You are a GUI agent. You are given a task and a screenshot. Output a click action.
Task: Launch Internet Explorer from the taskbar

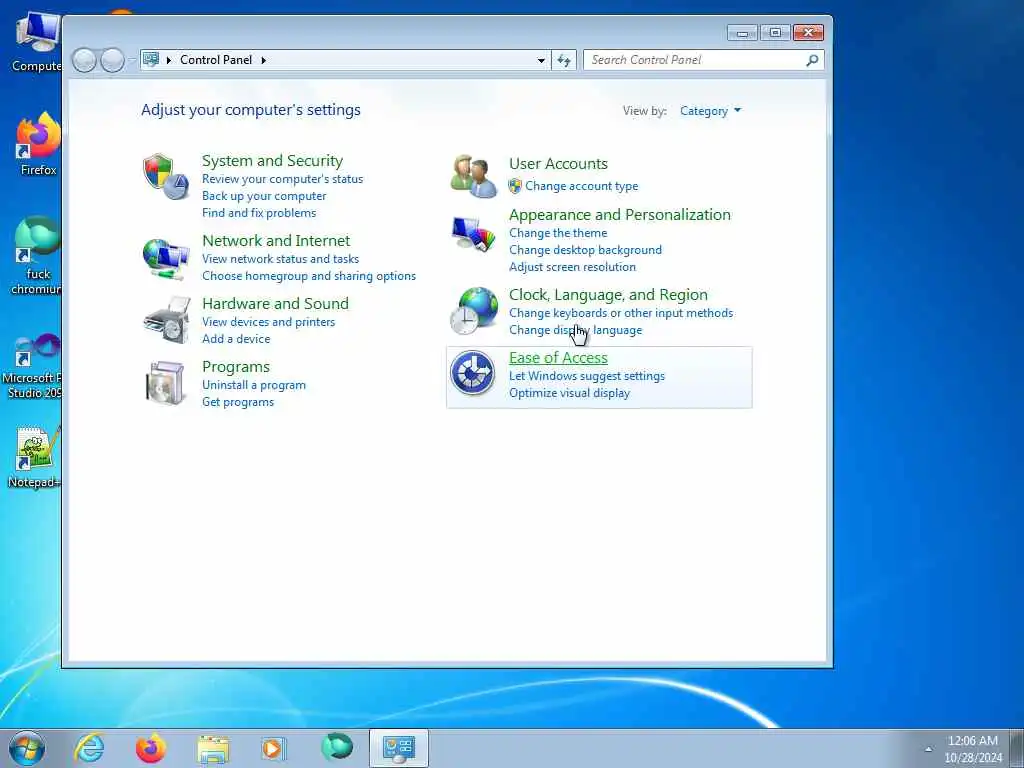pyautogui.click(x=89, y=748)
